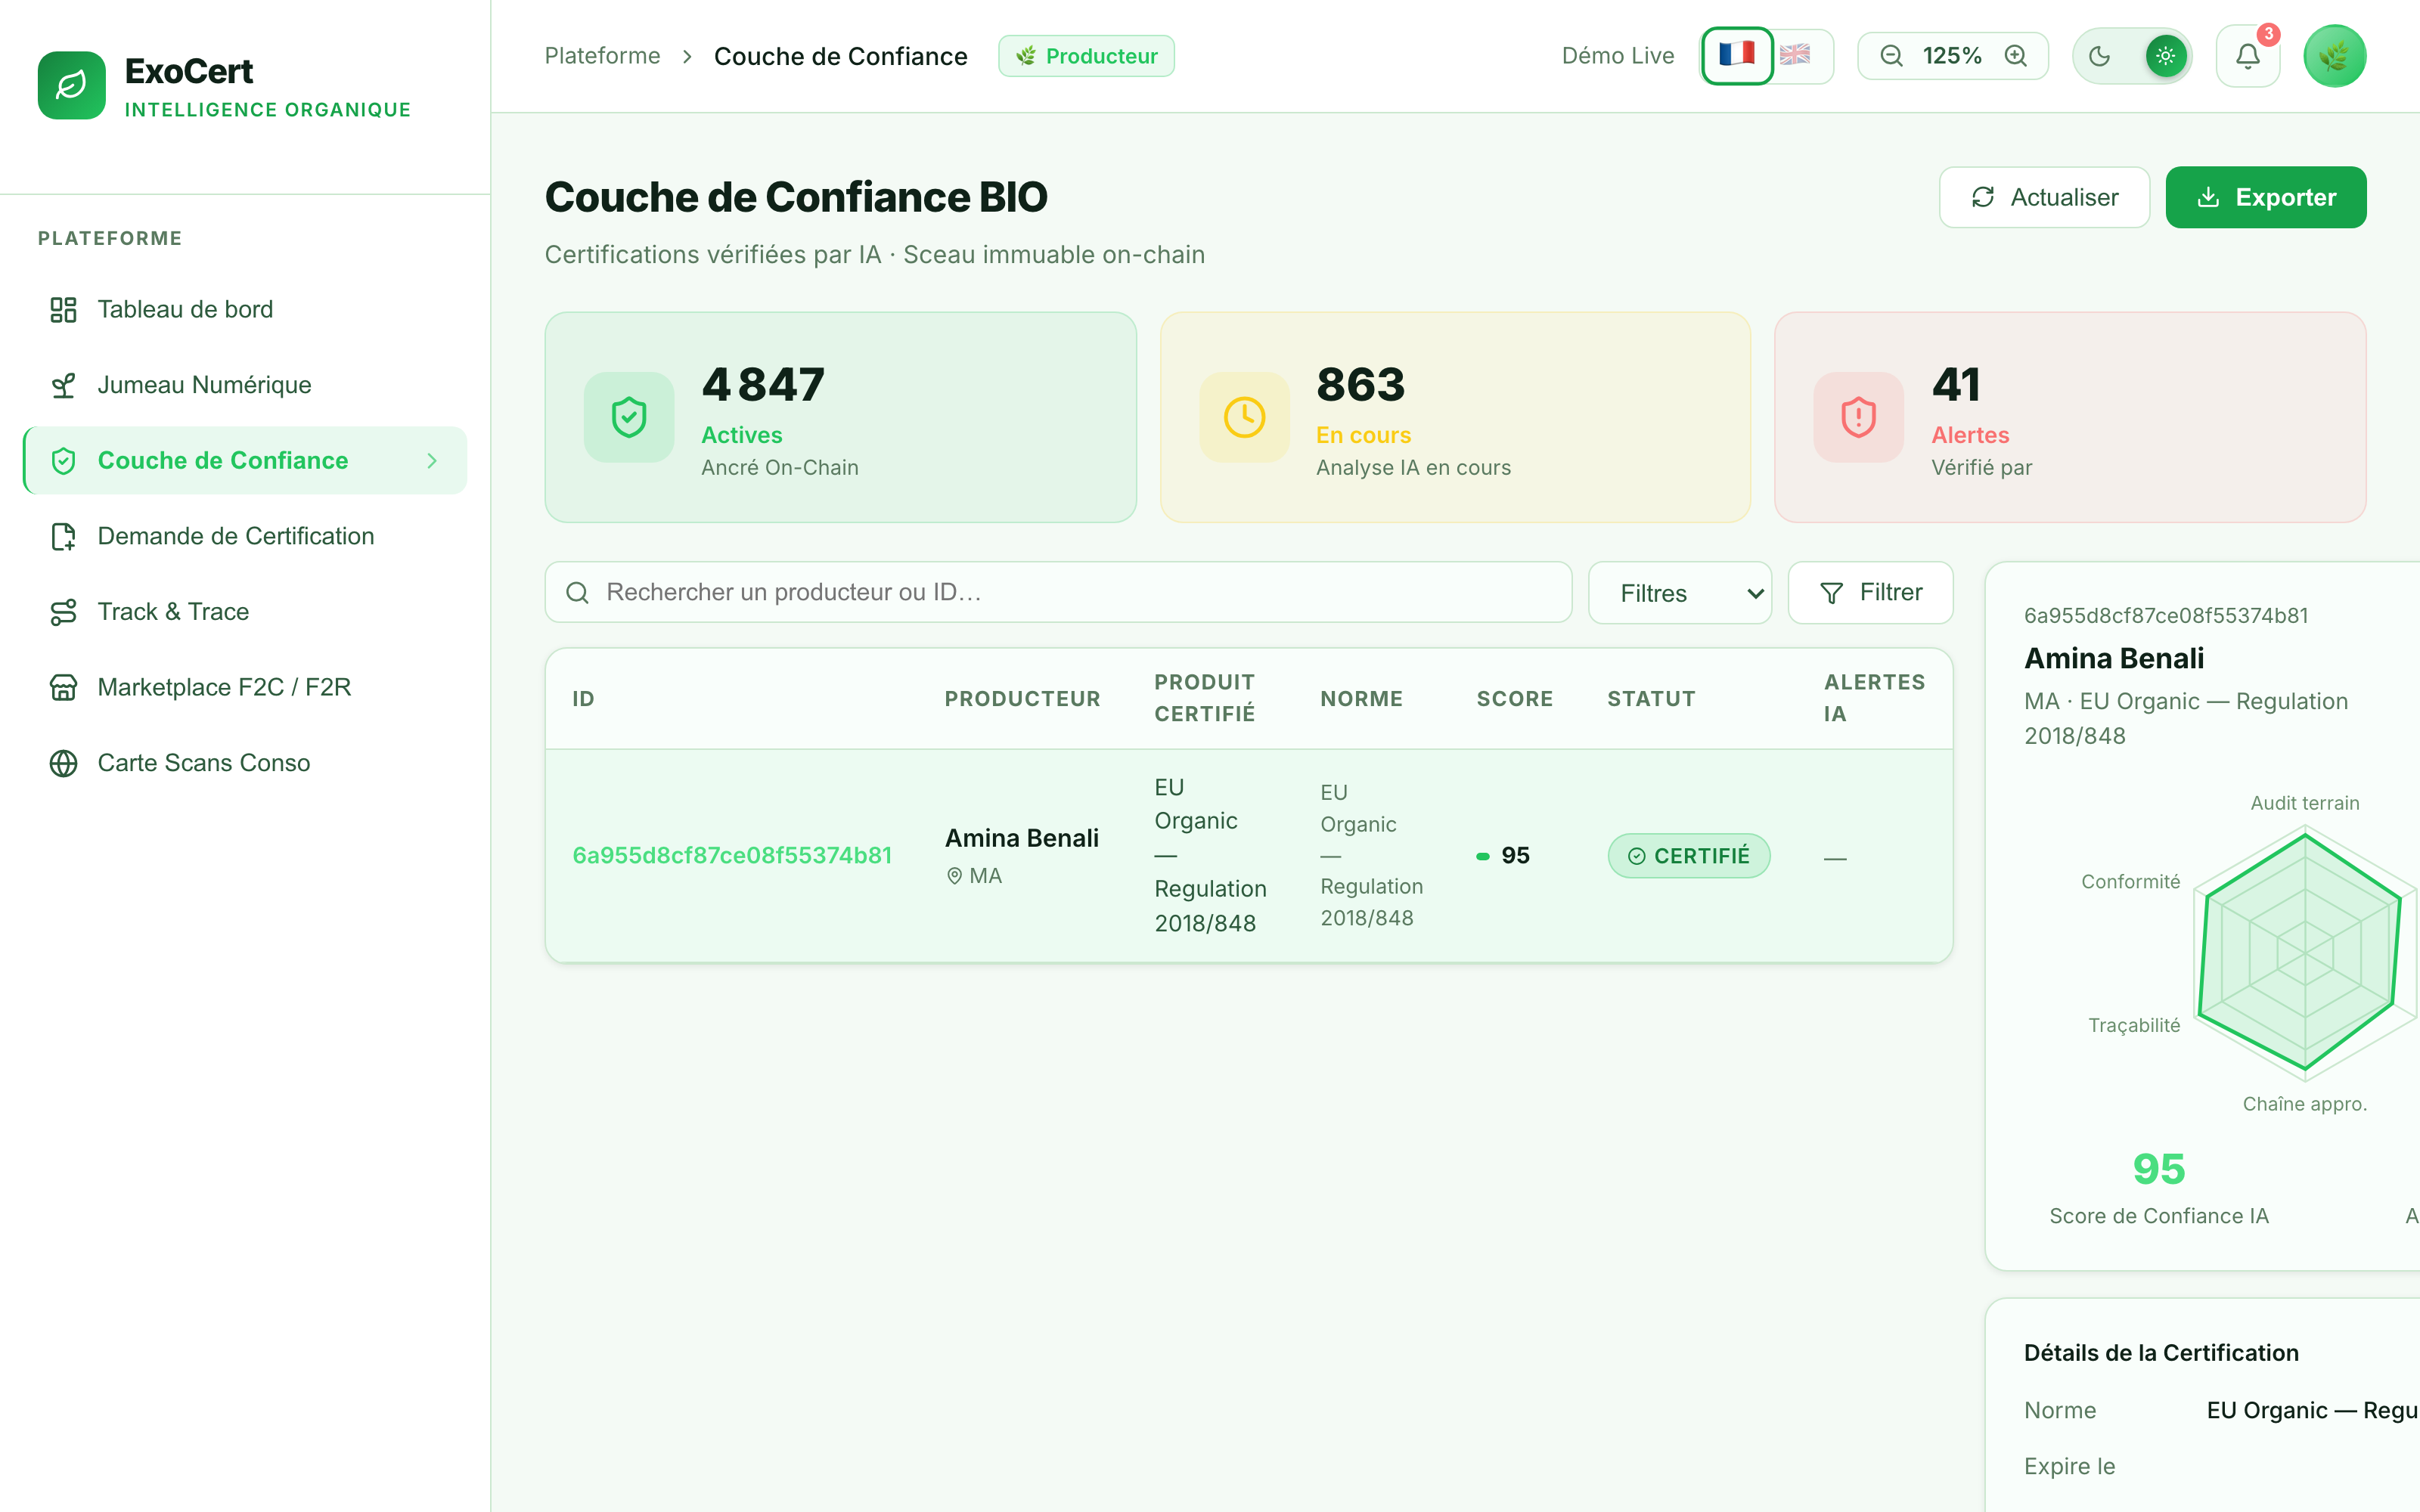This screenshot has width=2420, height=1512.
Task: Click the Producteur role badge
Action: point(1086,56)
